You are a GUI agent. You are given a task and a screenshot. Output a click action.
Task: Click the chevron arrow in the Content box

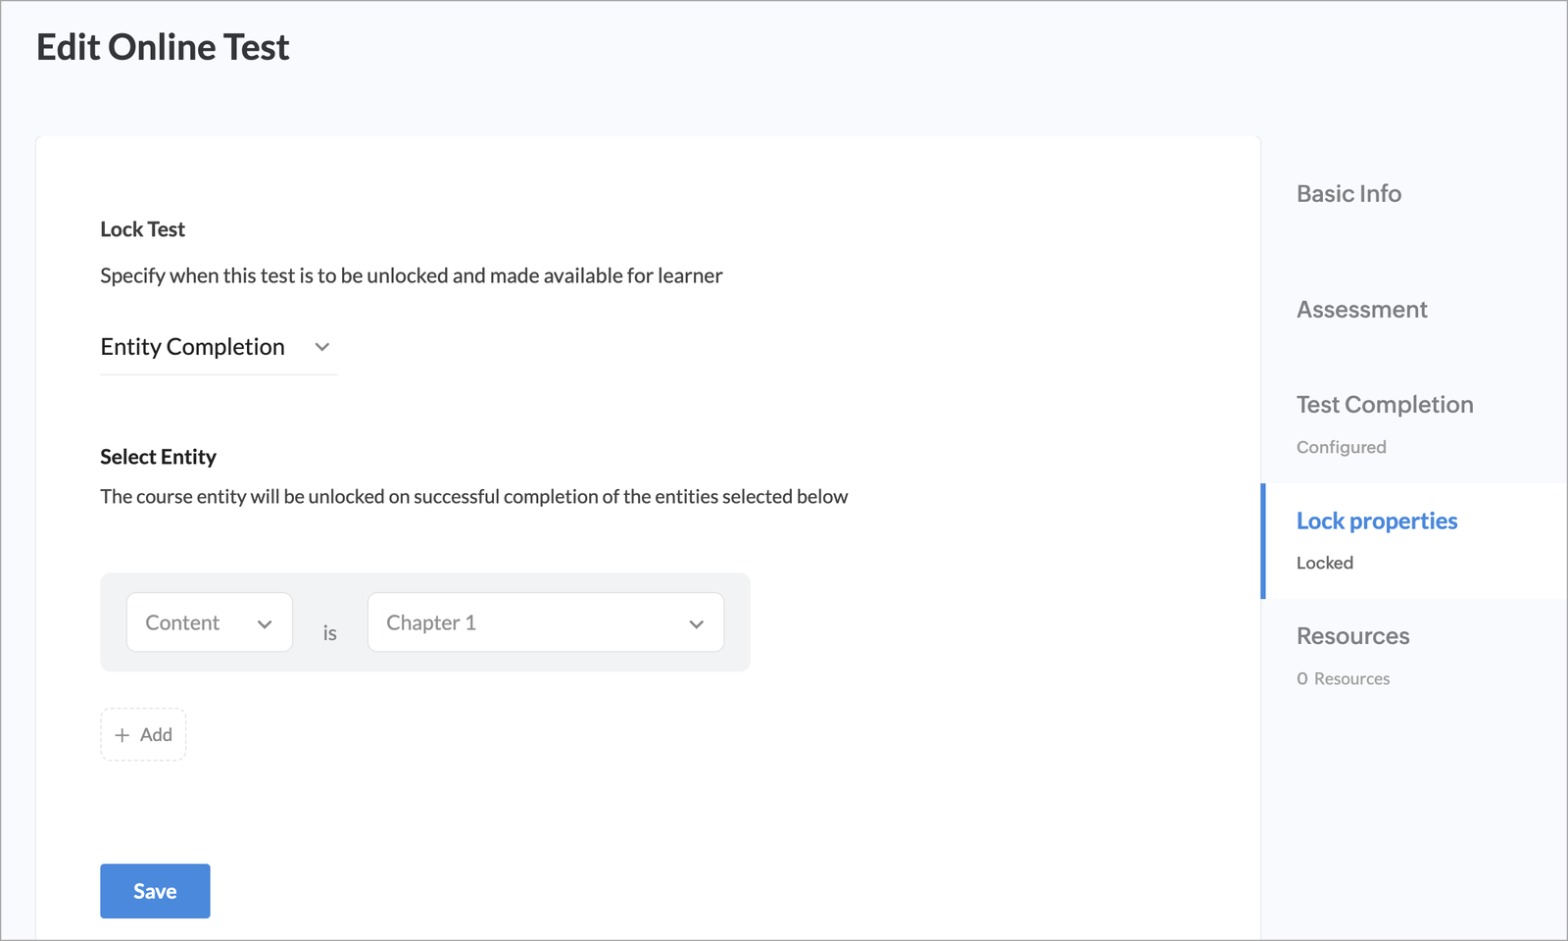[264, 624]
